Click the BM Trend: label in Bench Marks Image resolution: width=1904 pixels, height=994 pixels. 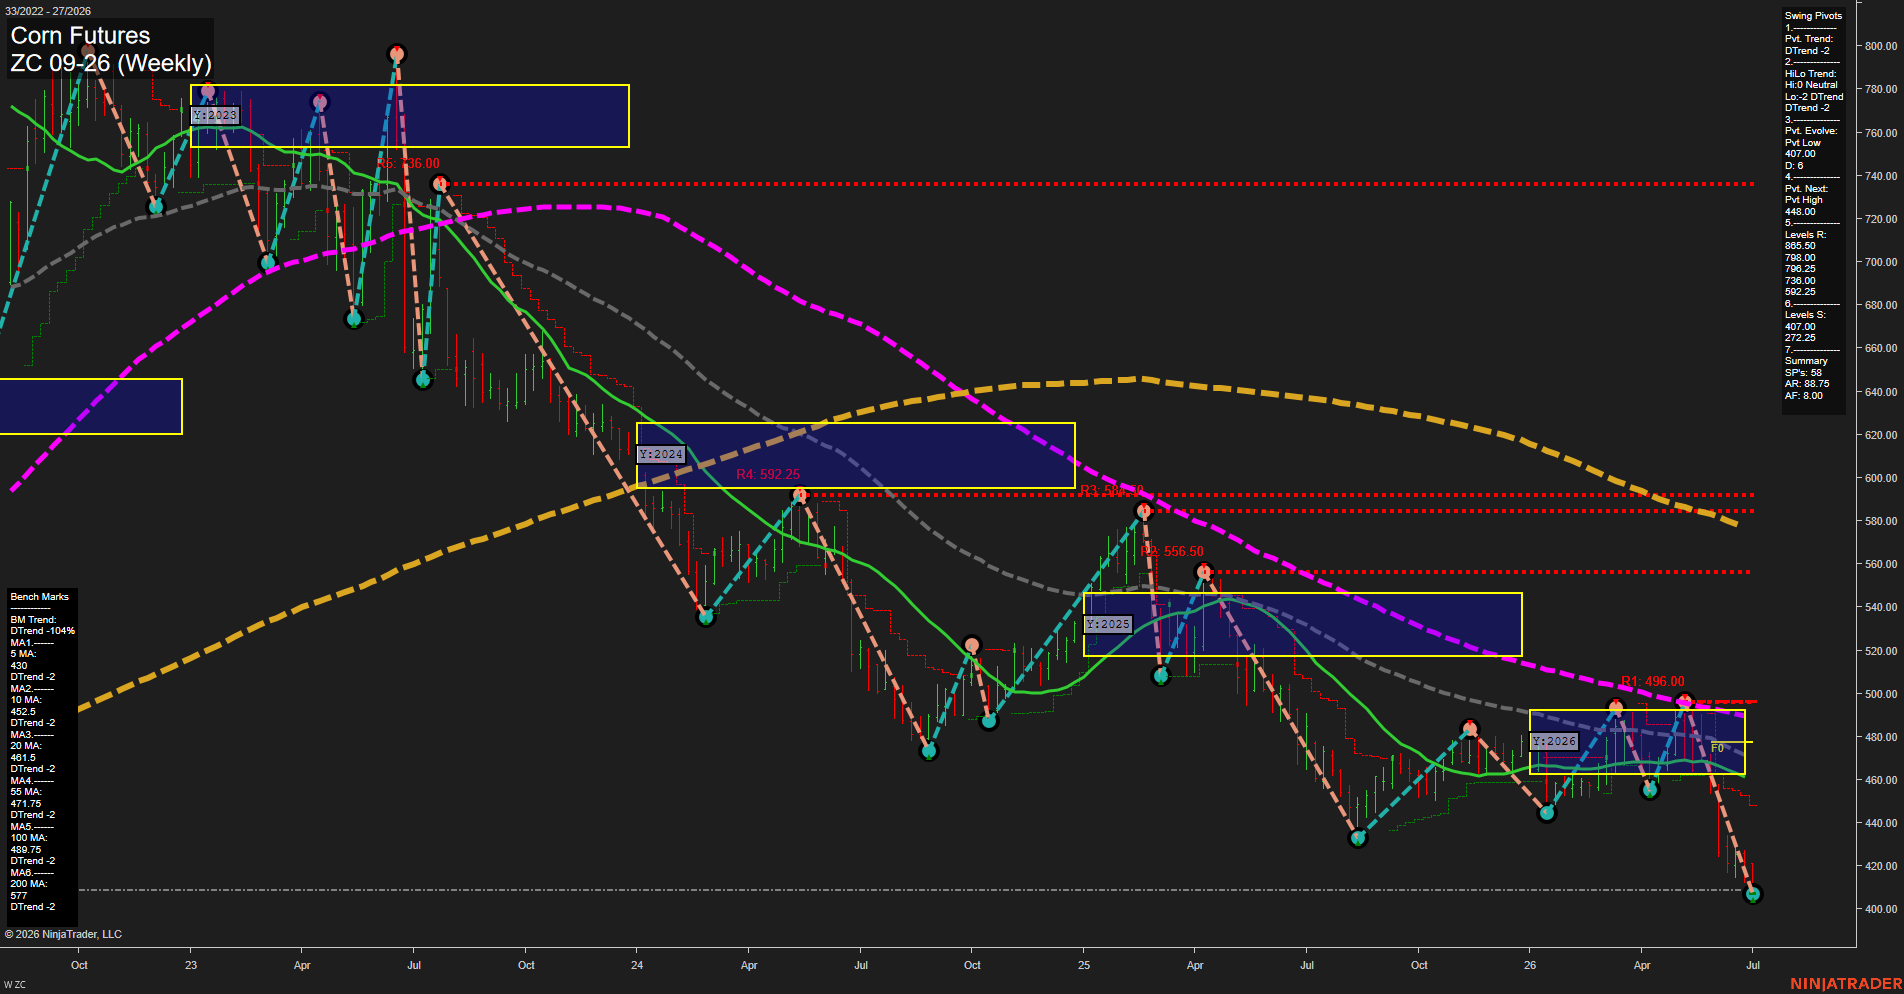(x=33, y=620)
